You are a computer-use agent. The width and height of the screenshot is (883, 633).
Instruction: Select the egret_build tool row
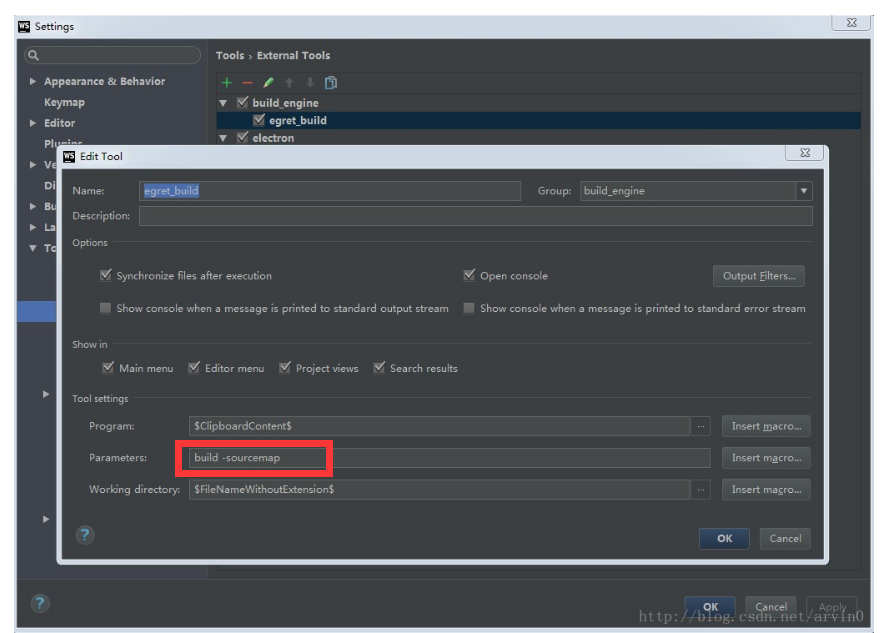point(538,120)
